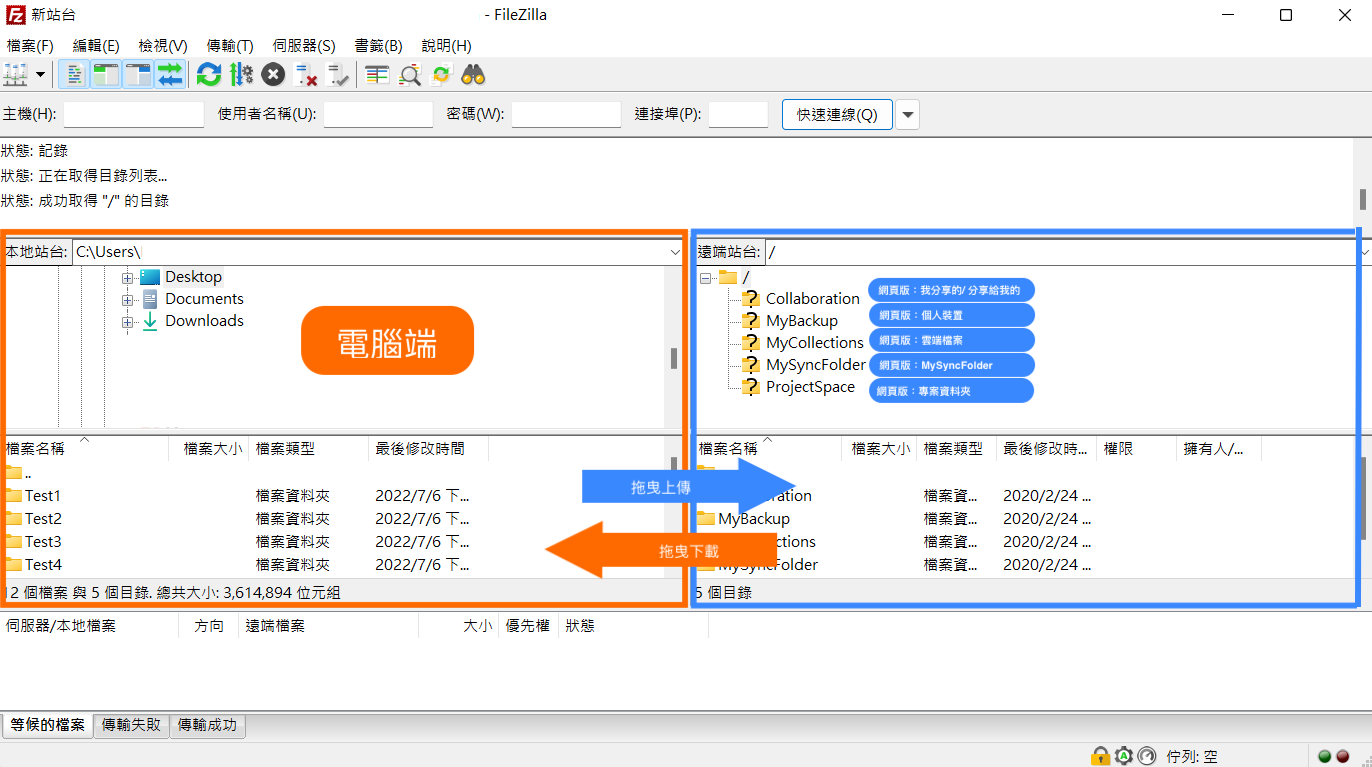Select the Desktop folder in local tree
Image resolution: width=1372 pixels, height=767 pixels.
pyautogui.click(x=193, y=277)
